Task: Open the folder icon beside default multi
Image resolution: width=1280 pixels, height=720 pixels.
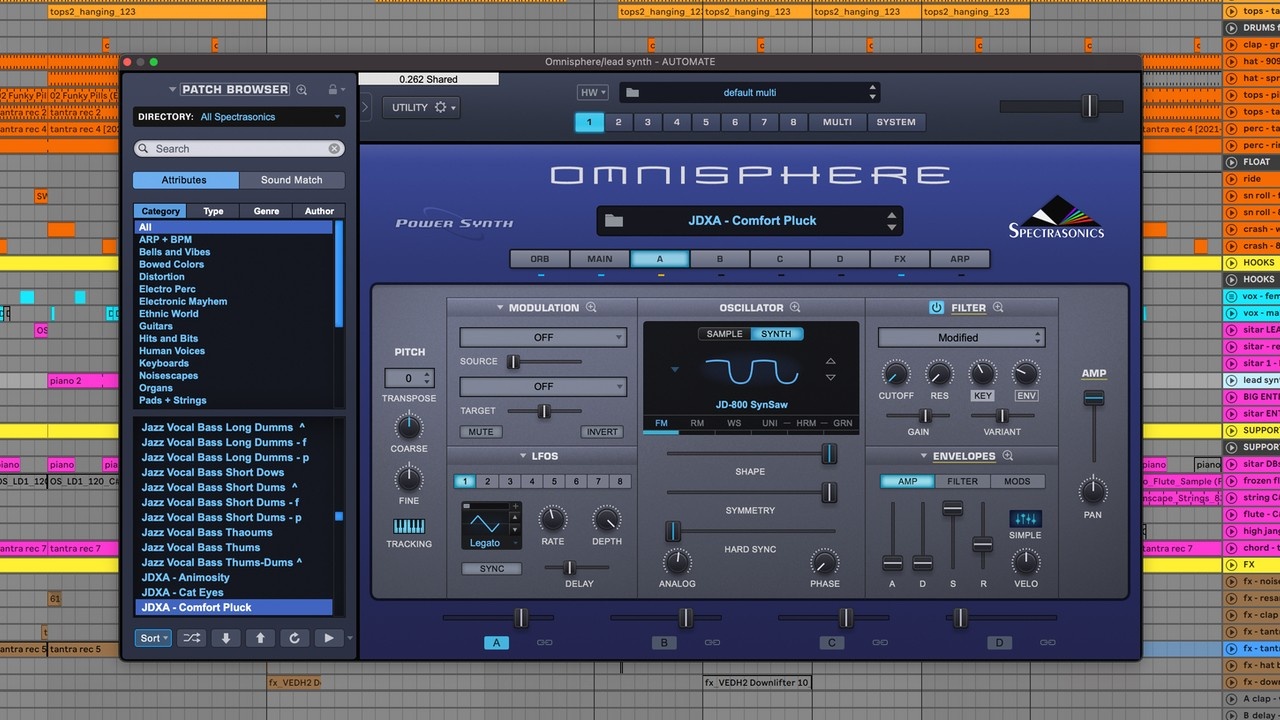Action: (631, 93)
